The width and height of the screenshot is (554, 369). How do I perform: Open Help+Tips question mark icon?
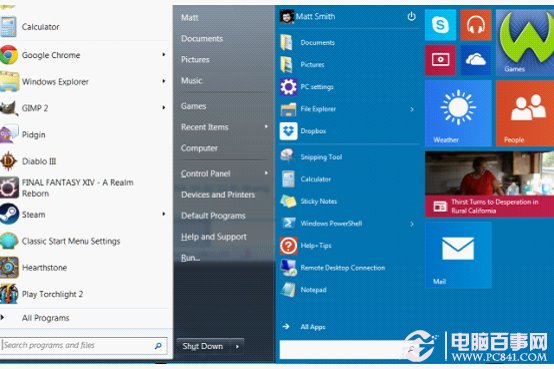point(288,245)
